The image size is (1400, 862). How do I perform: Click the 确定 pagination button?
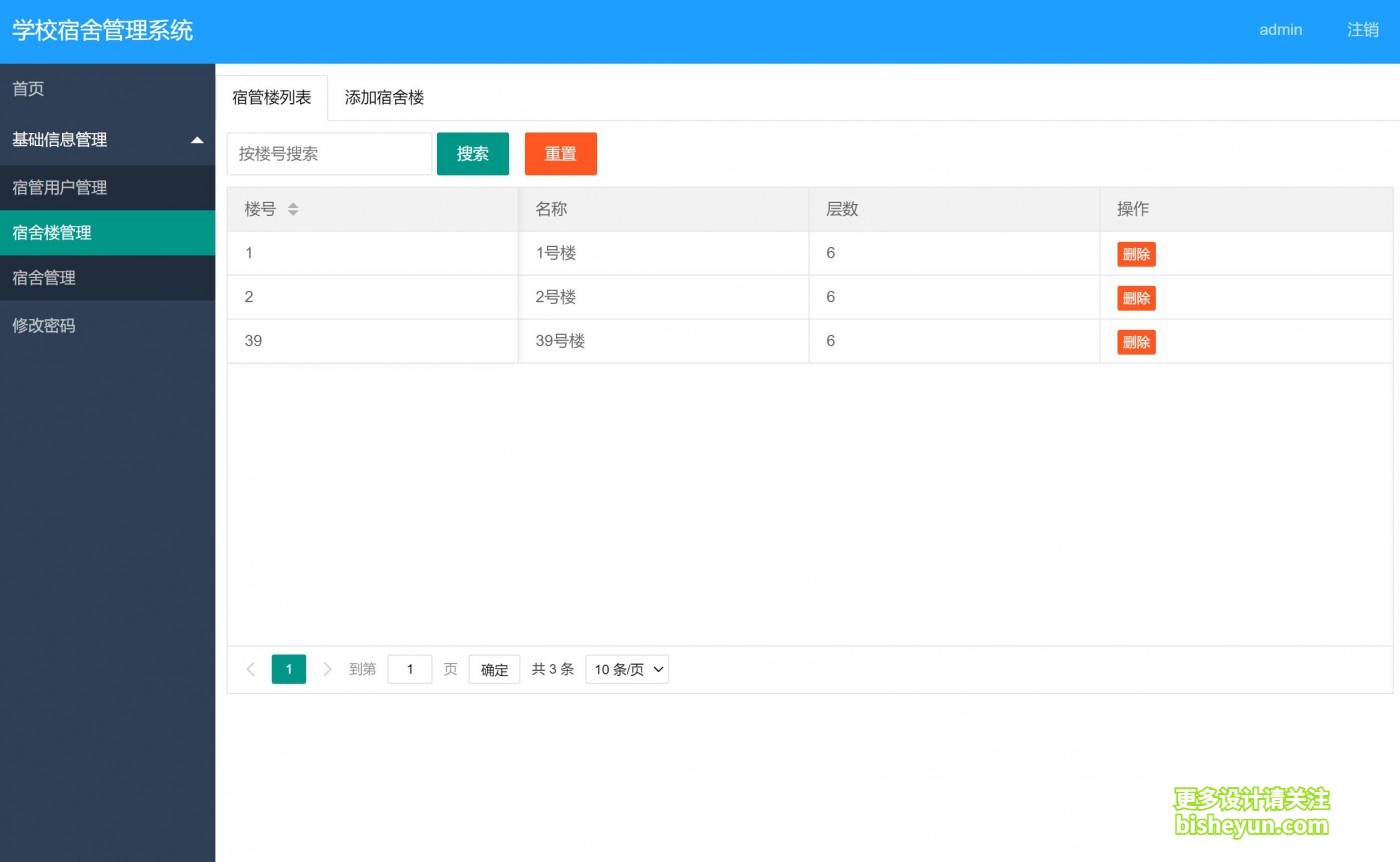click(494, 670)
